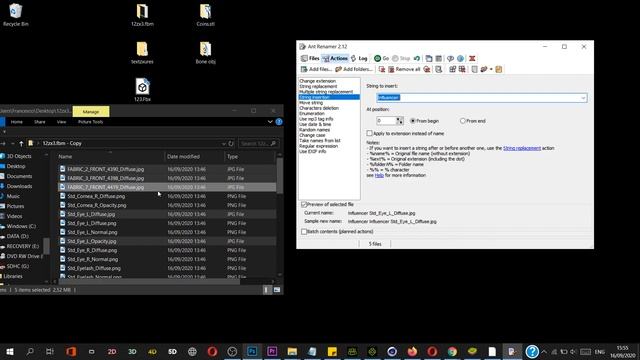
Task: Select the From begin radio button
Action: point(413,121)
